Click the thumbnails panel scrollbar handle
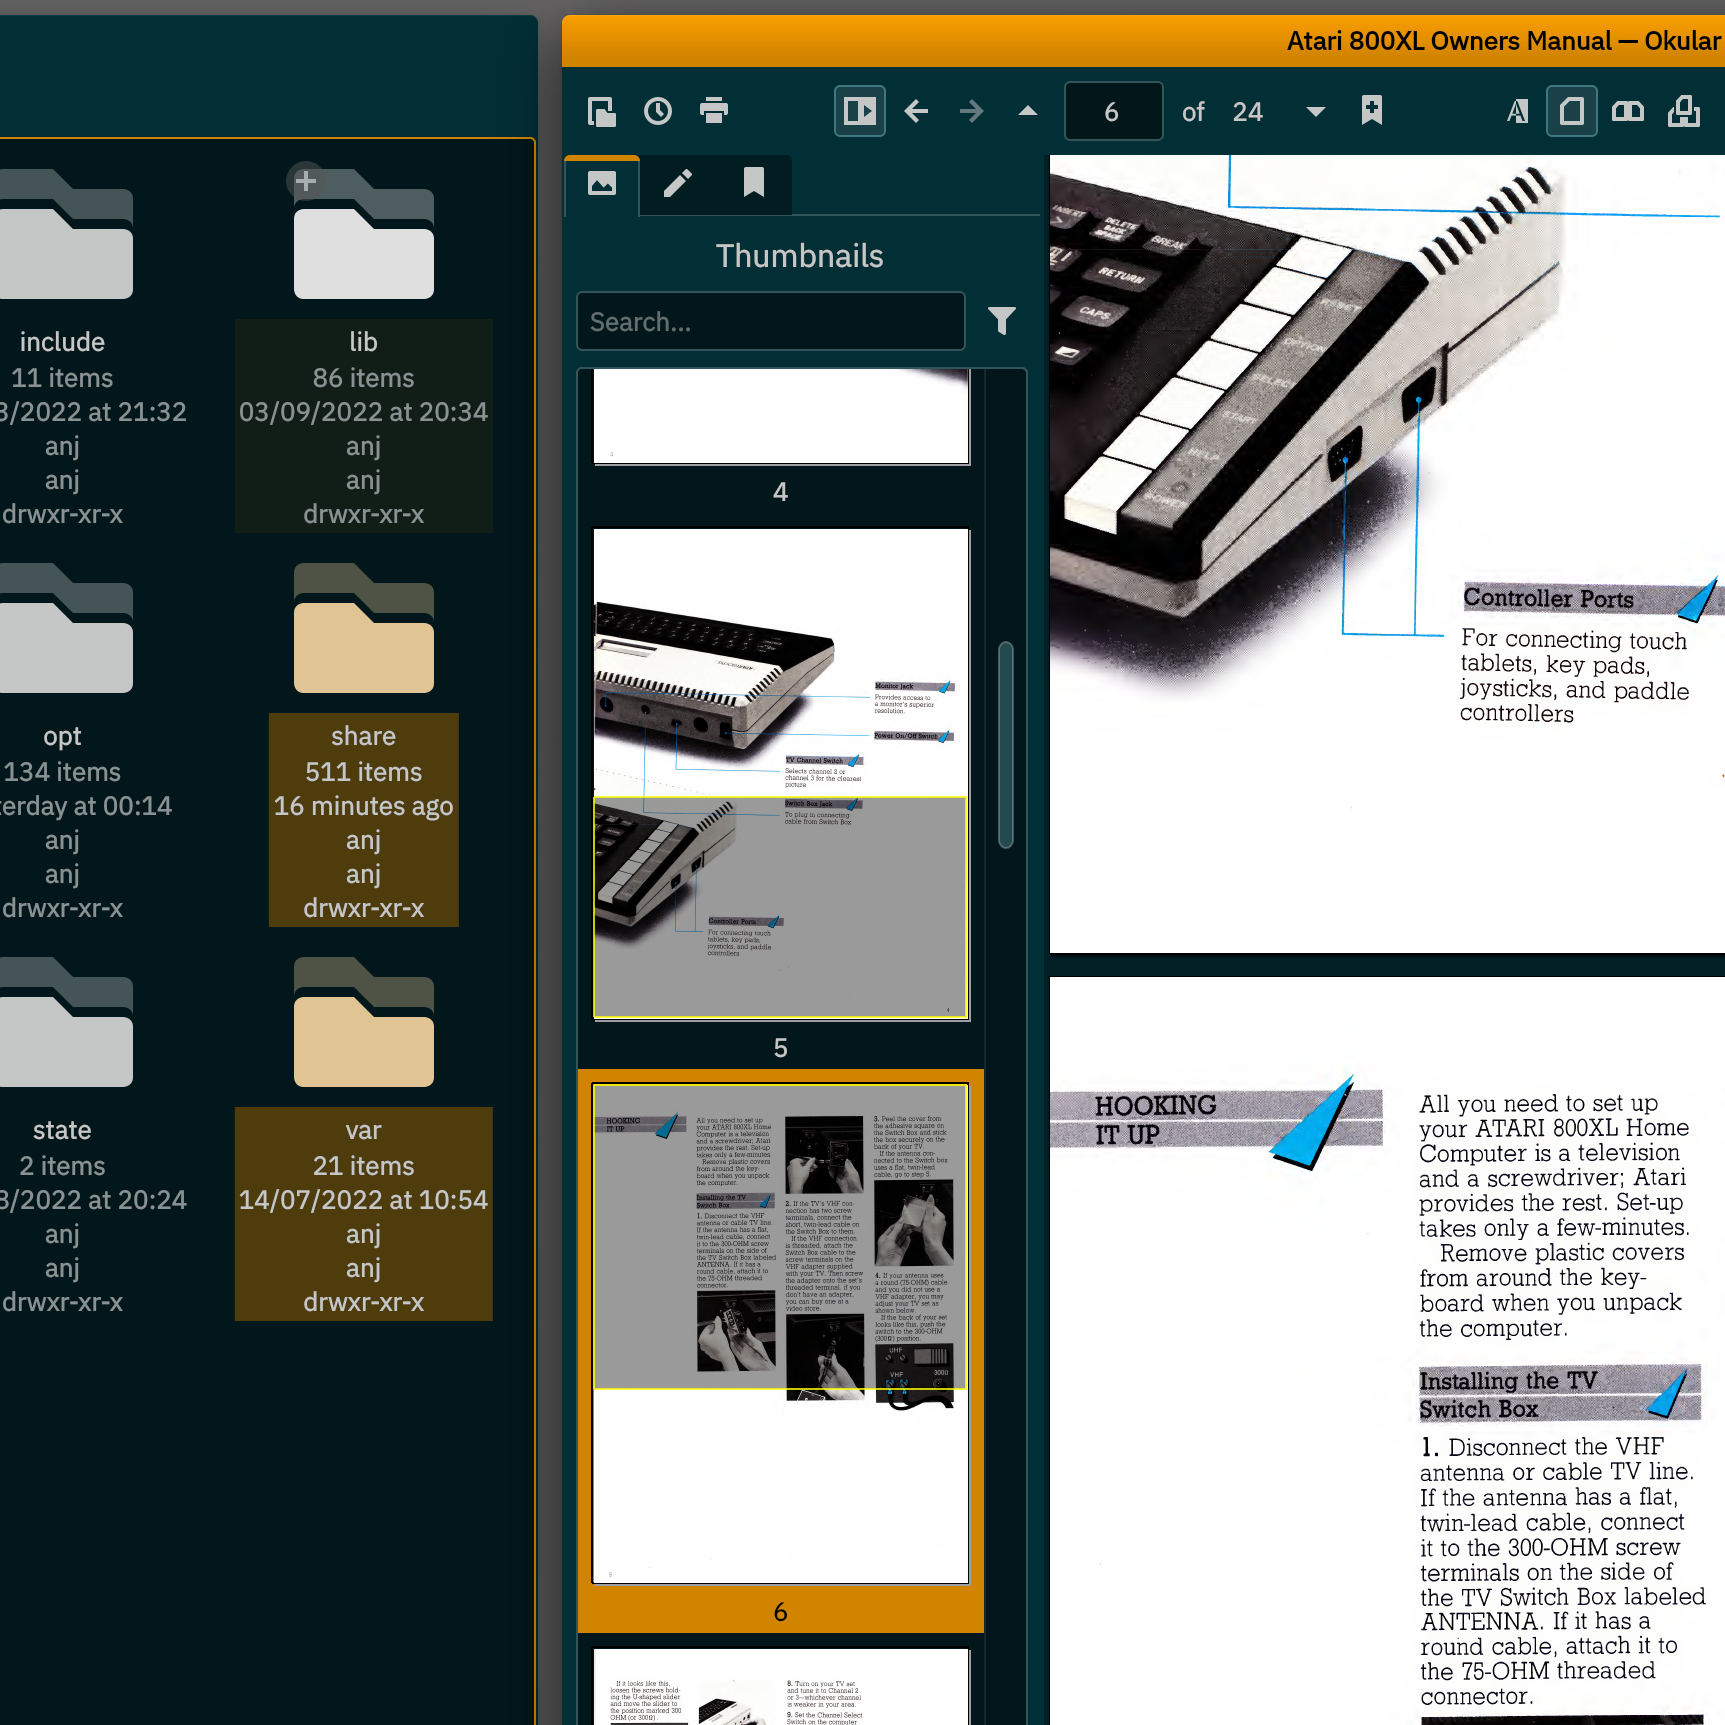Screen dimensions: 1725x1725 pos(1006,745)
